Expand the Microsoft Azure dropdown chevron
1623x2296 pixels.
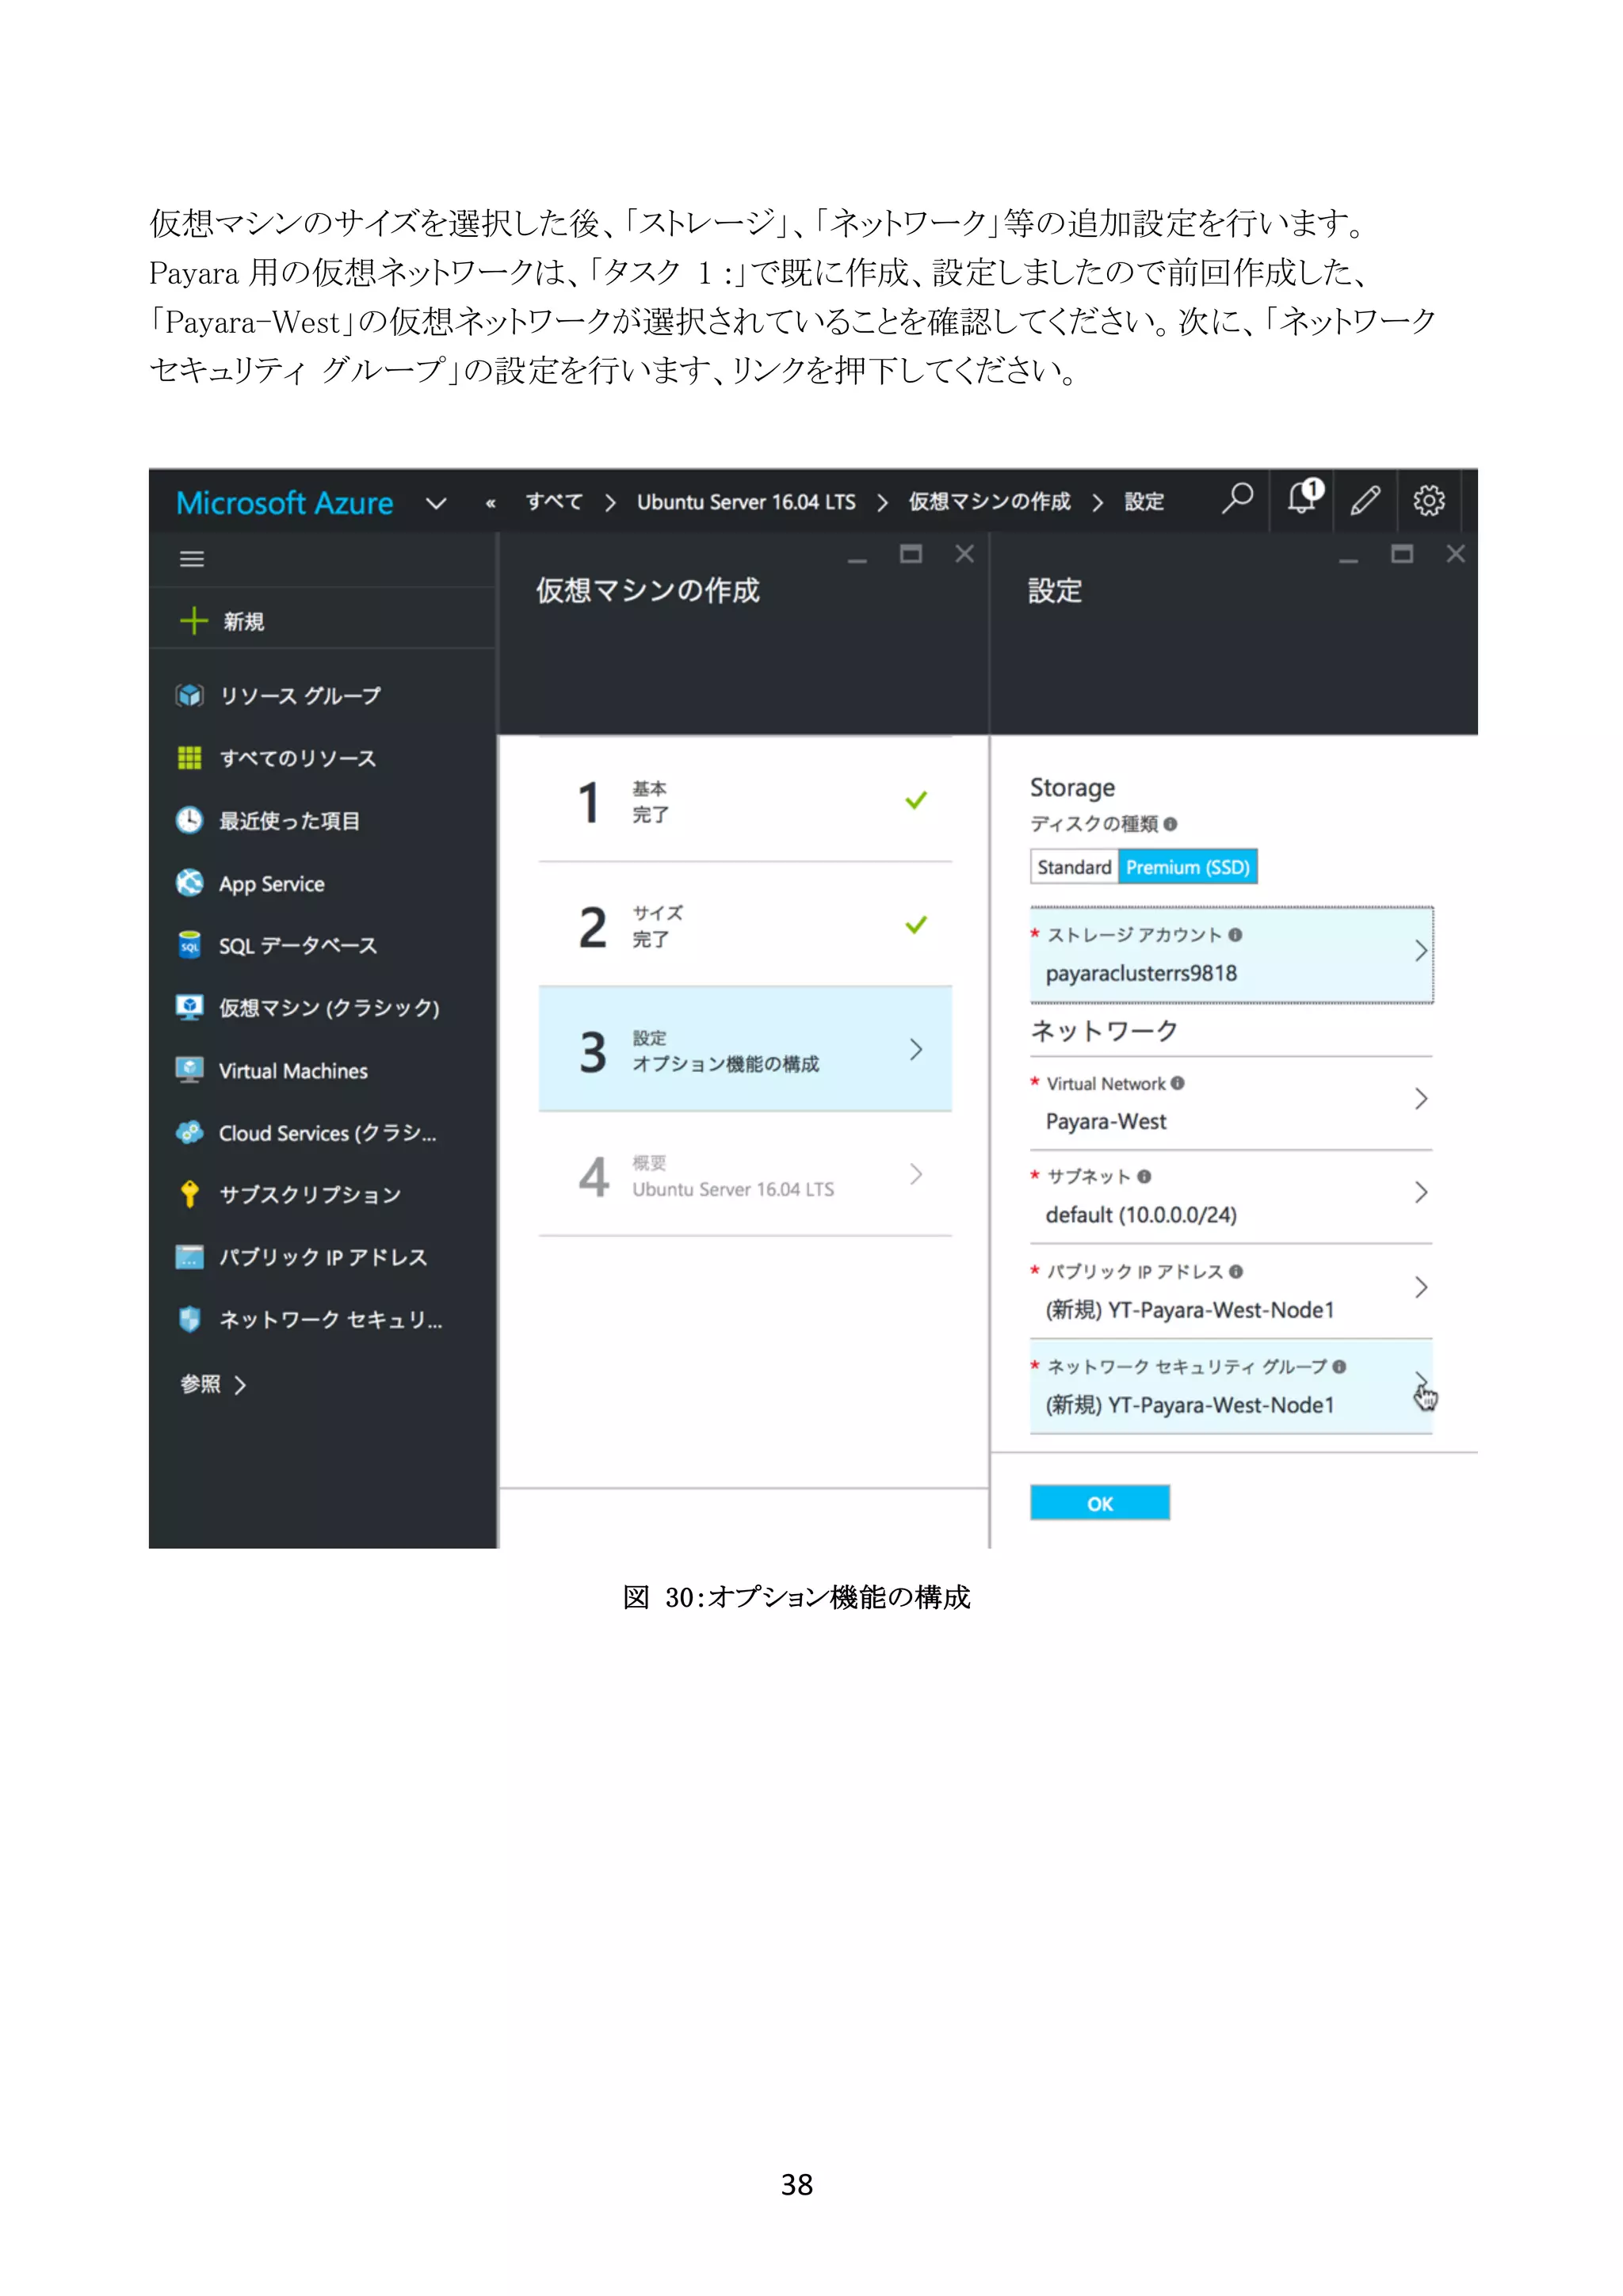tap(436, 503)
